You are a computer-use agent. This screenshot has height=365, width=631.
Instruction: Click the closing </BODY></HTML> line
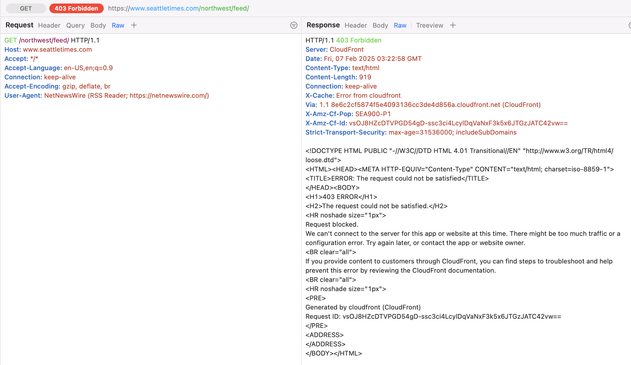(x=334, y=354)
